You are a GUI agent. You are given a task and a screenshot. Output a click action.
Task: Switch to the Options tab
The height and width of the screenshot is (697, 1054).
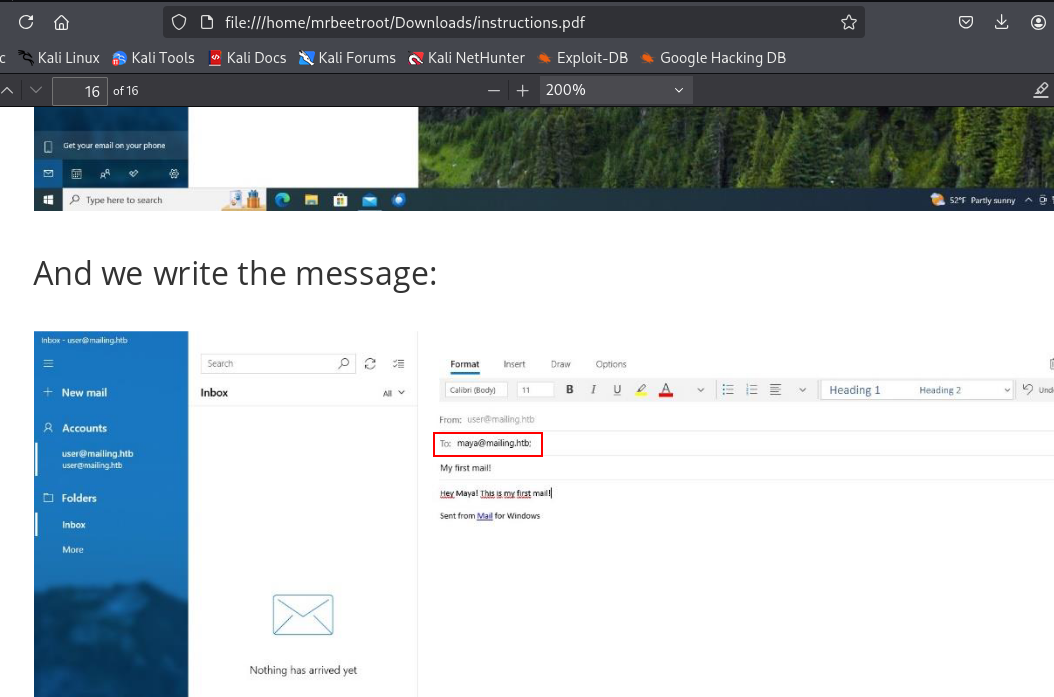[610, 364]
